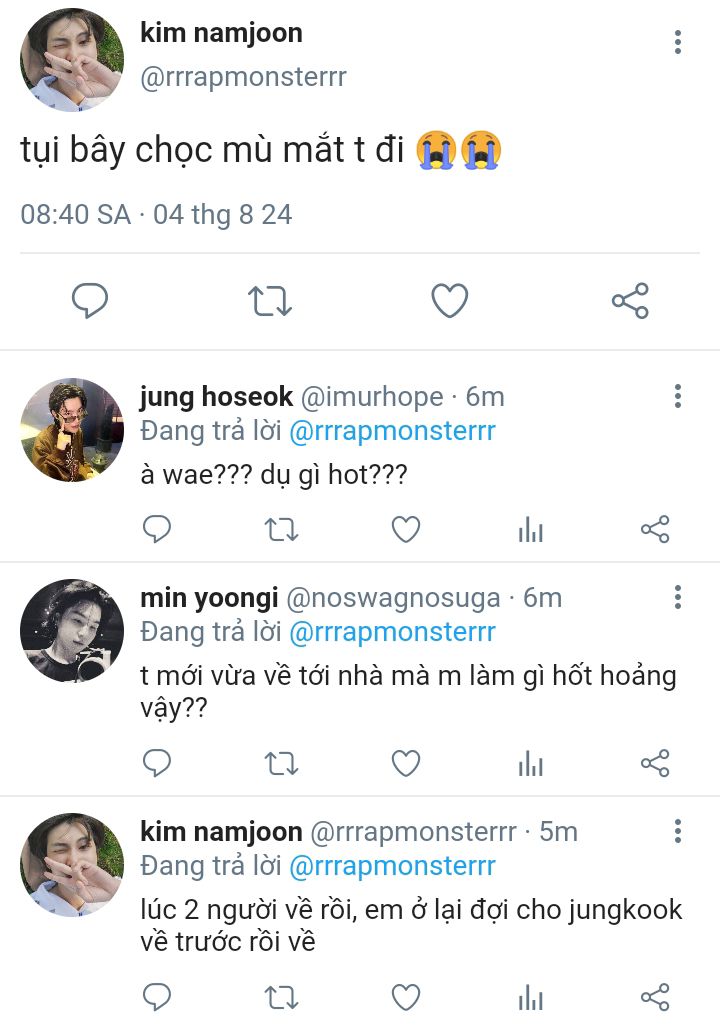Image resolution: width=720 pixels, height=1027 pixels.
Task: Reply to the main kim namjoon tweet
Action: 90,300
